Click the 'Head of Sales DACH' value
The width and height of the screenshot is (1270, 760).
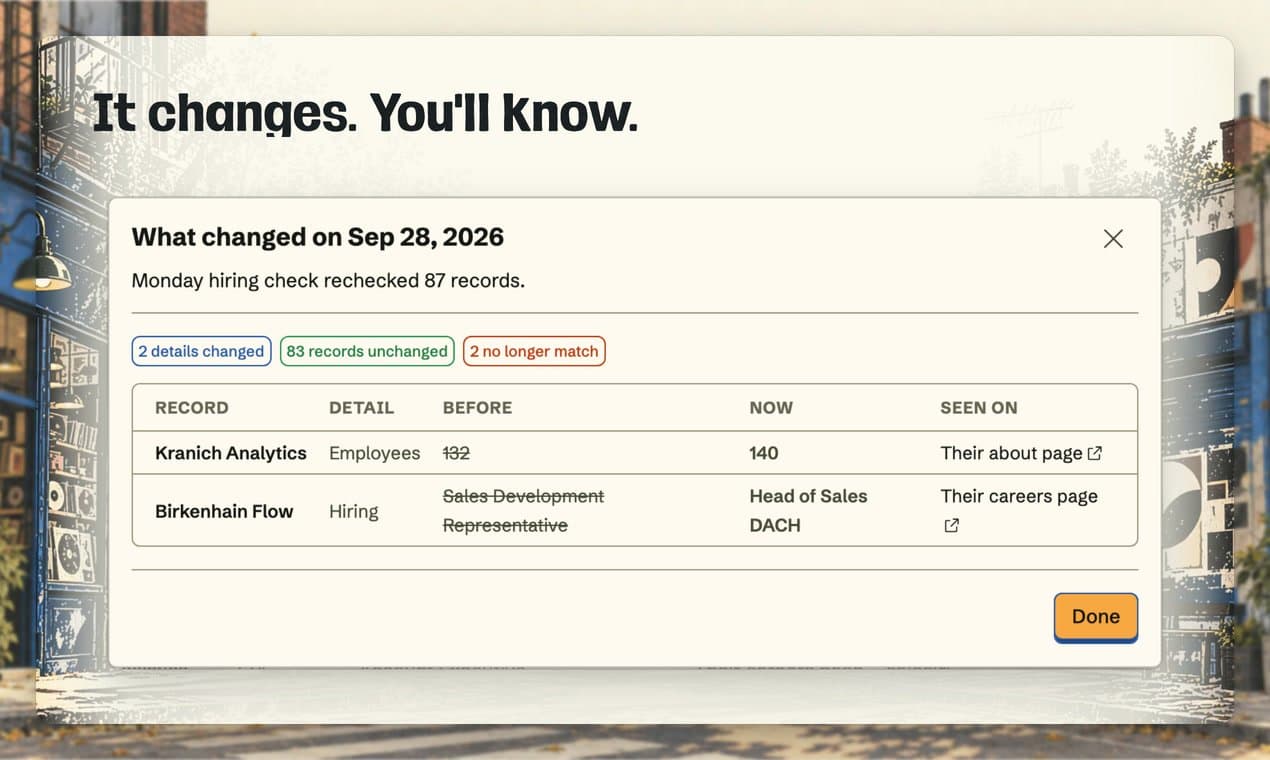(808, 511)
